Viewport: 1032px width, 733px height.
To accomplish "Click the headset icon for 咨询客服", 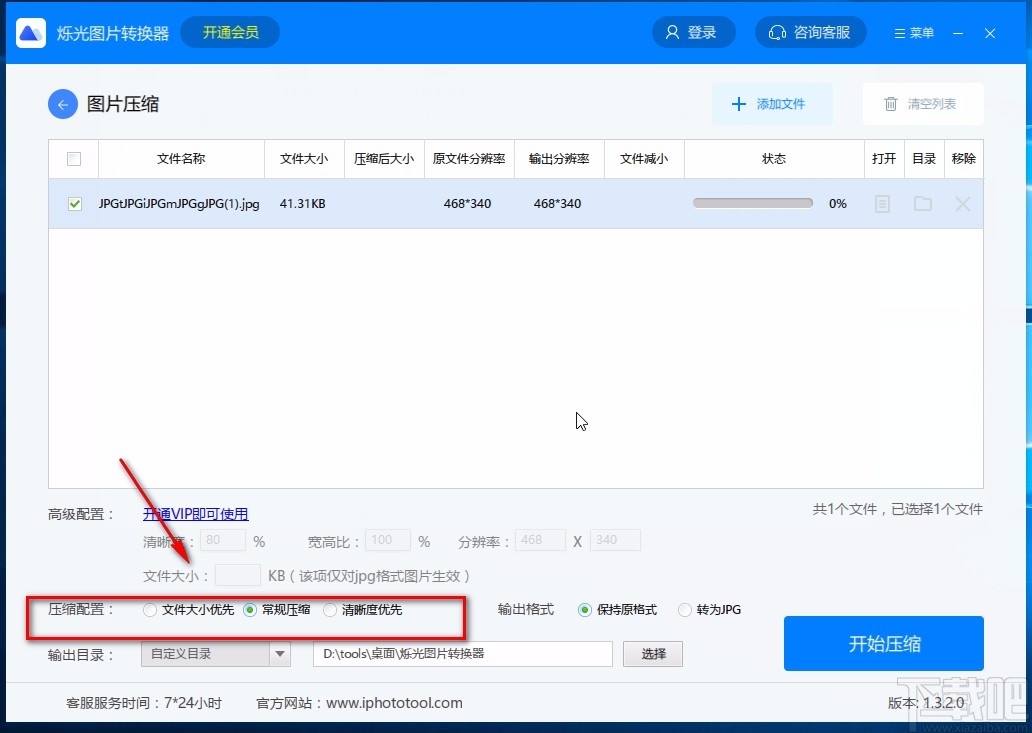I will [x=778, y=32].
